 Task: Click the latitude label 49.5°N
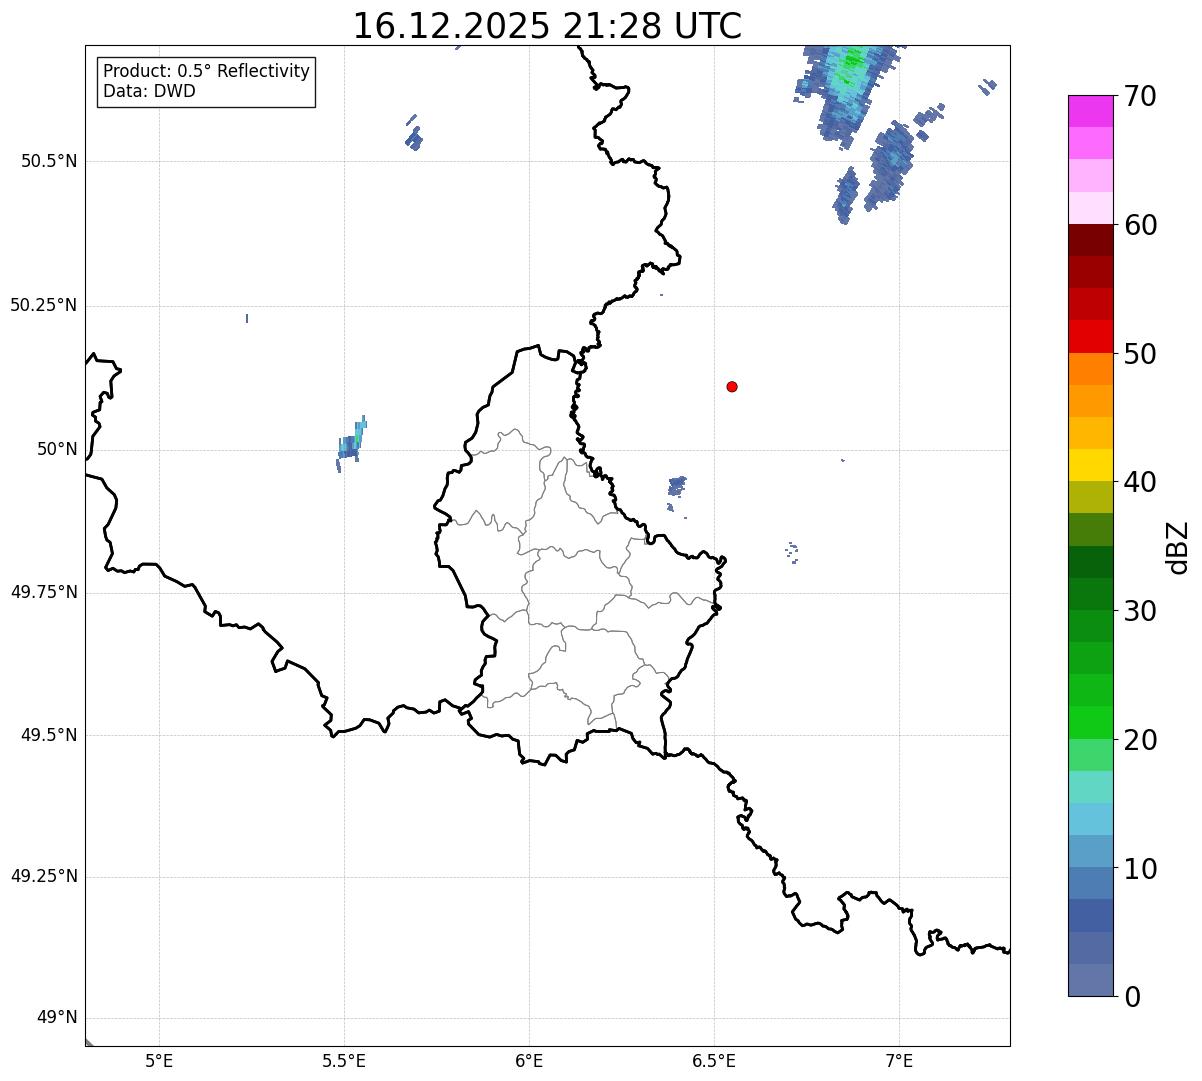(x=49, y=735)
